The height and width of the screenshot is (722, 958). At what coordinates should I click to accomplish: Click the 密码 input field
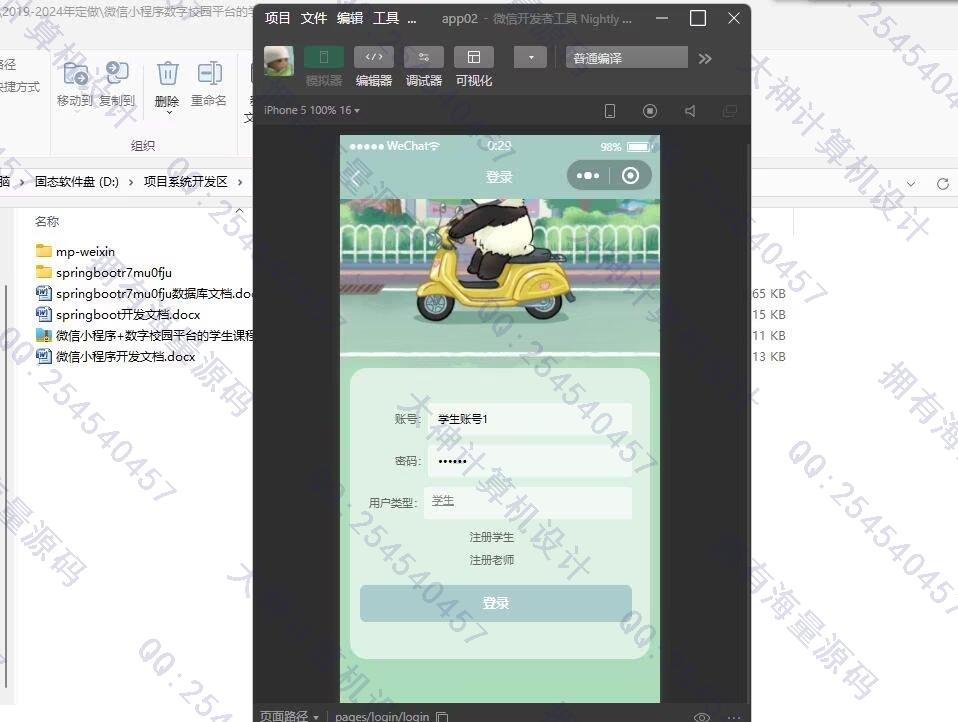[x=528, y=461]
